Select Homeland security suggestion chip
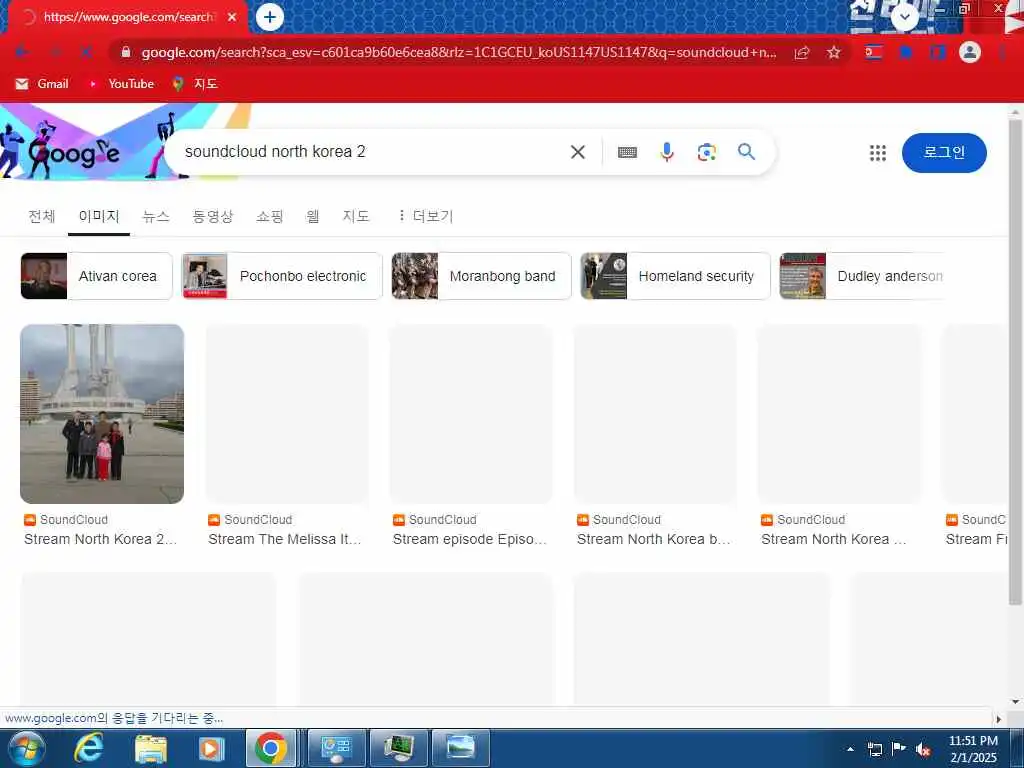1024x768 pixels. tap(675, 276)
